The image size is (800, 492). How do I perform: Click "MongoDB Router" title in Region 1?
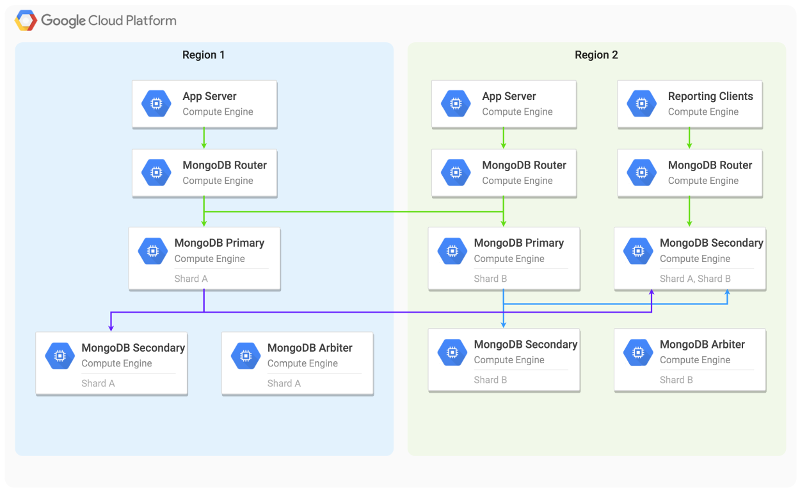(x=224, y=165)
